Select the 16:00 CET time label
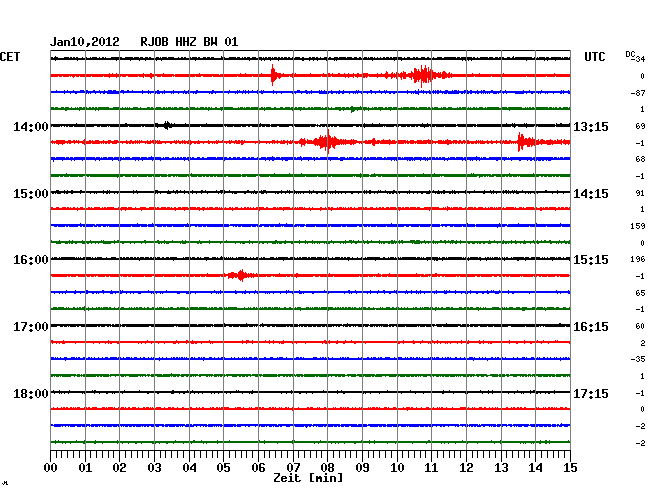The image size is (650, 494). pos(31,260)
